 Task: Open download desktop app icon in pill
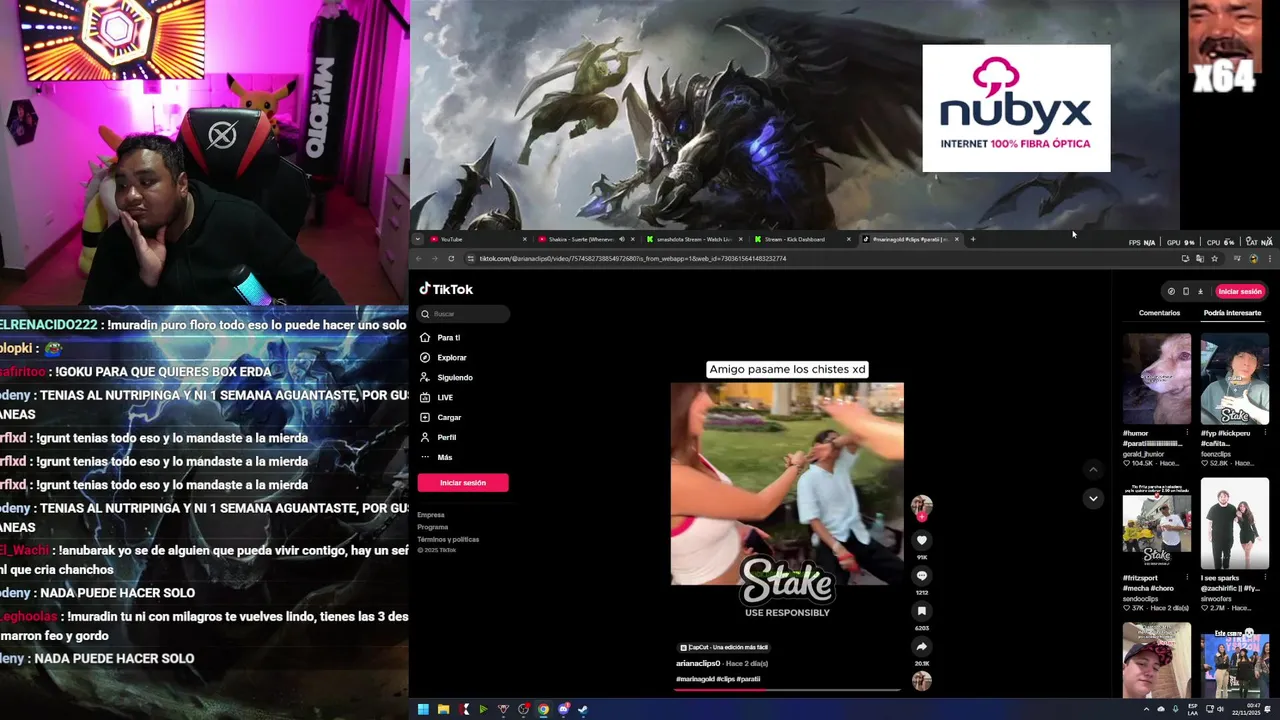click(1200, 292)
